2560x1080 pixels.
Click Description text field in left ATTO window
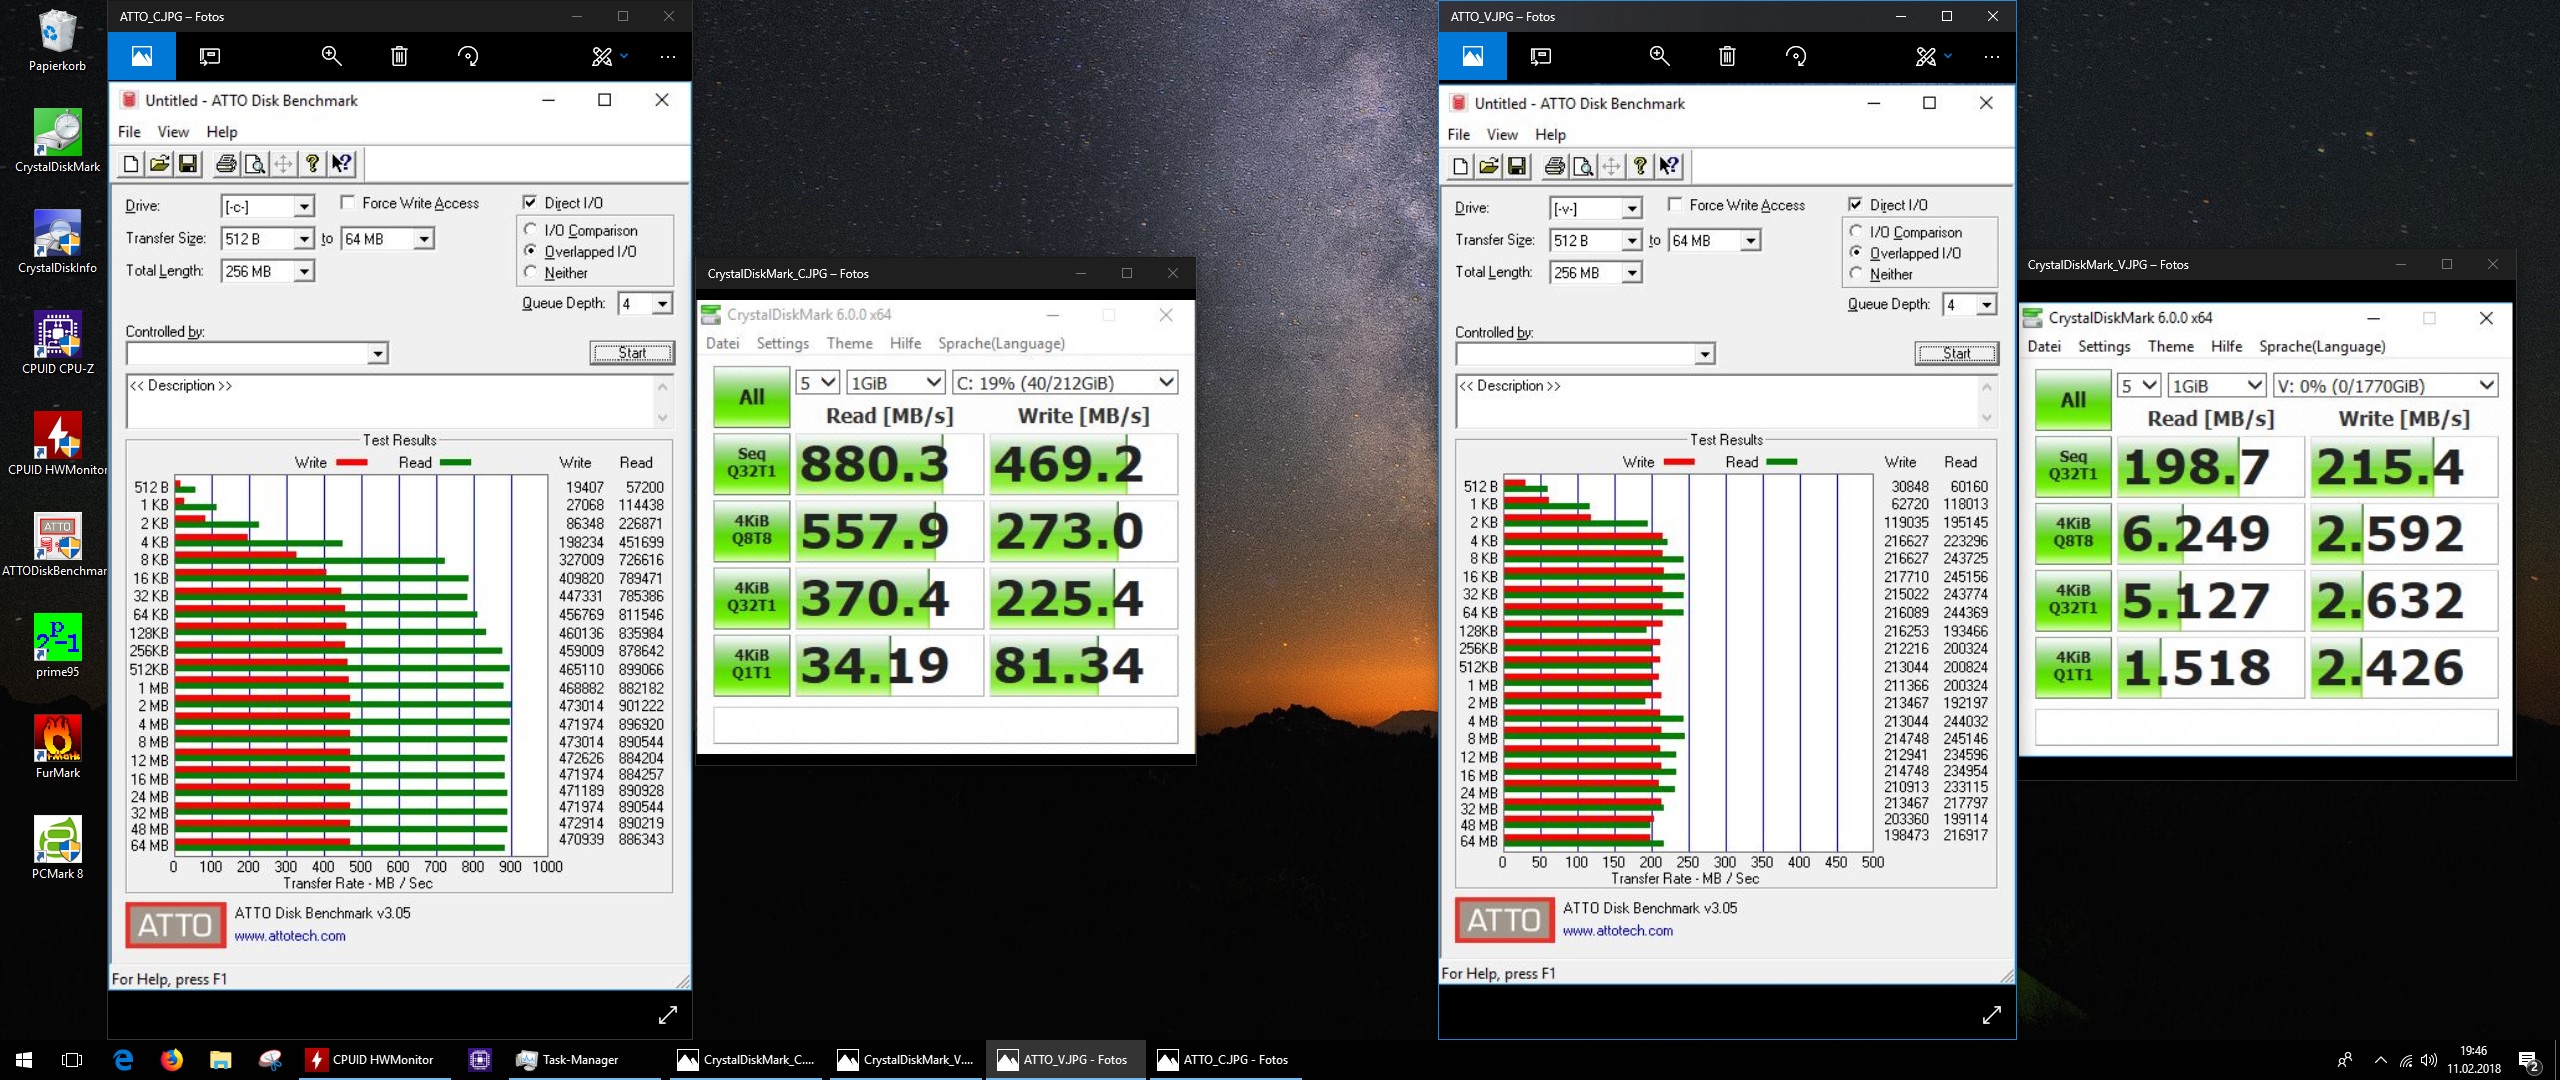390,400
